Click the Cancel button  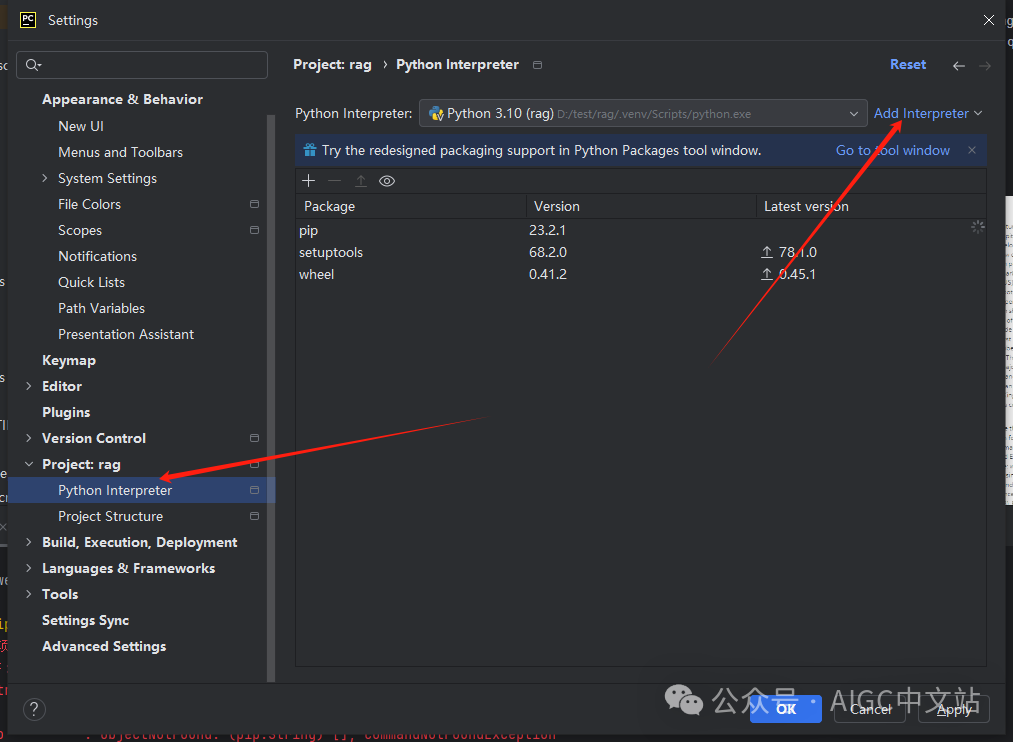870,709
